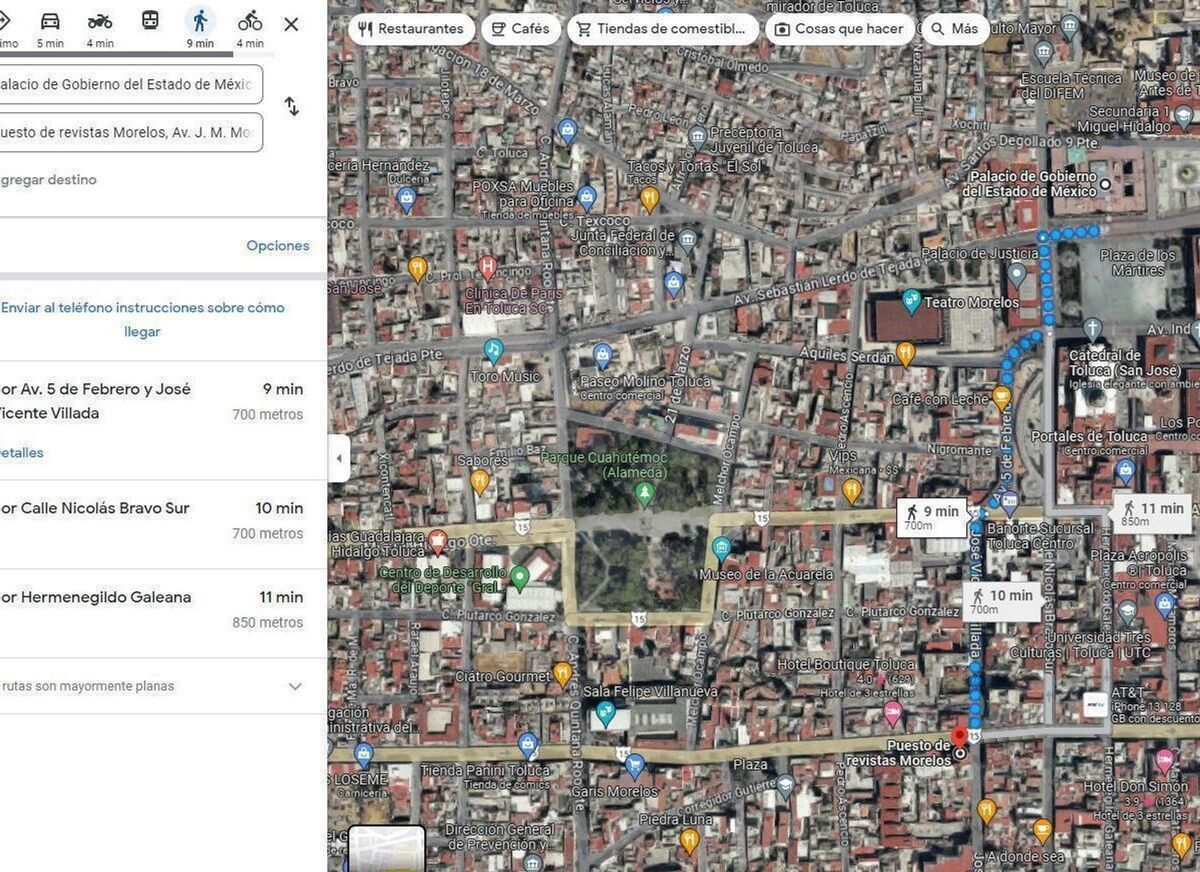Click the Vips restaurant pin

pos(851,490)
